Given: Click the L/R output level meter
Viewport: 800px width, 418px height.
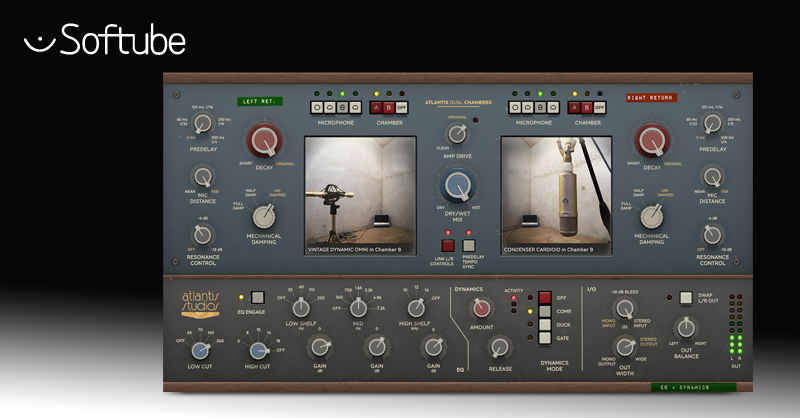Looking at the screenshot, I should [736, 325].
